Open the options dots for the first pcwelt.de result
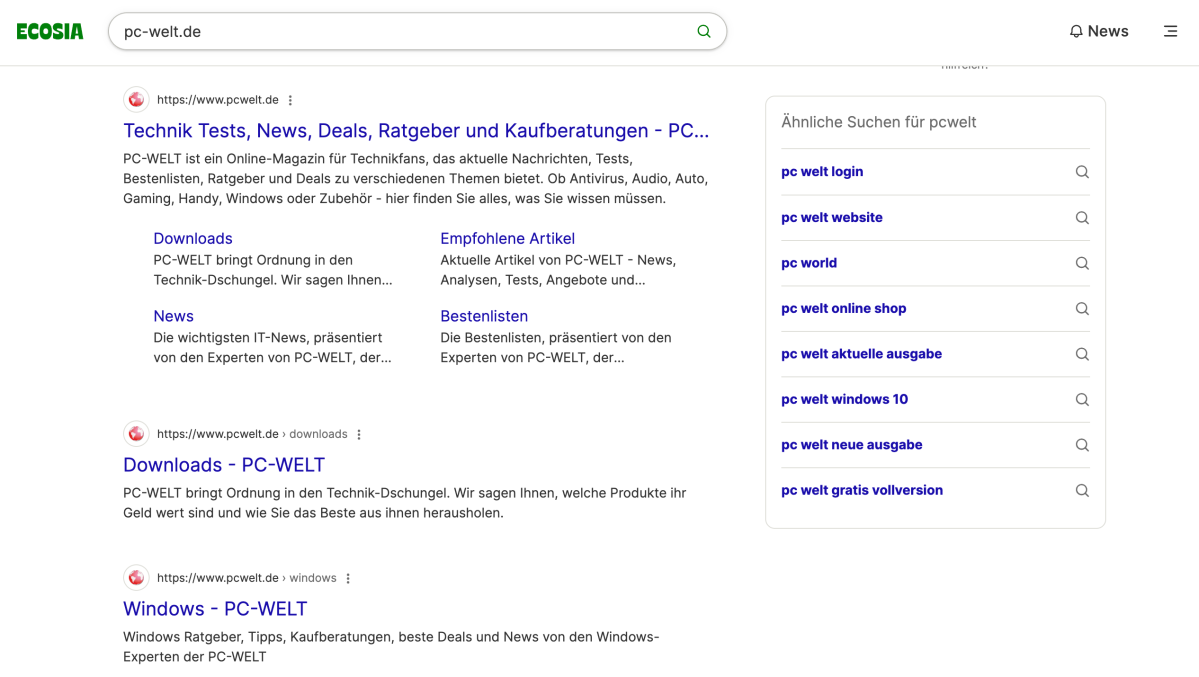 pyautogui.click(x=291, y=100)
